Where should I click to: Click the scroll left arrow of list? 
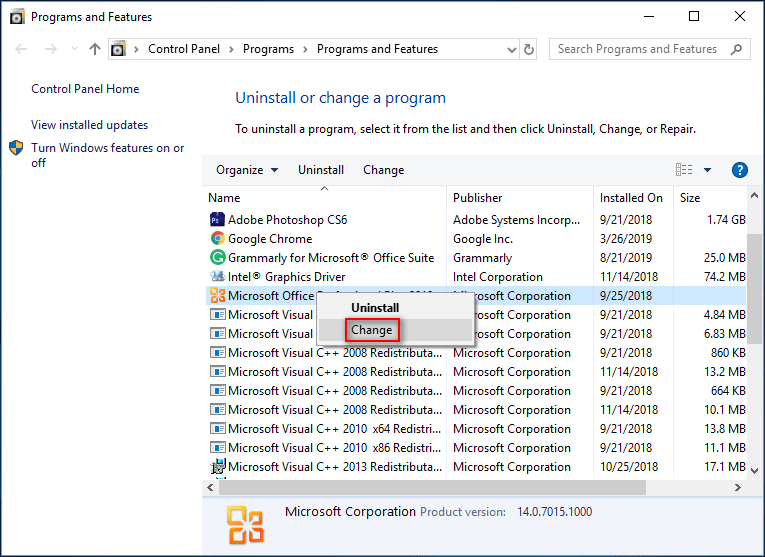coord(210,487)
